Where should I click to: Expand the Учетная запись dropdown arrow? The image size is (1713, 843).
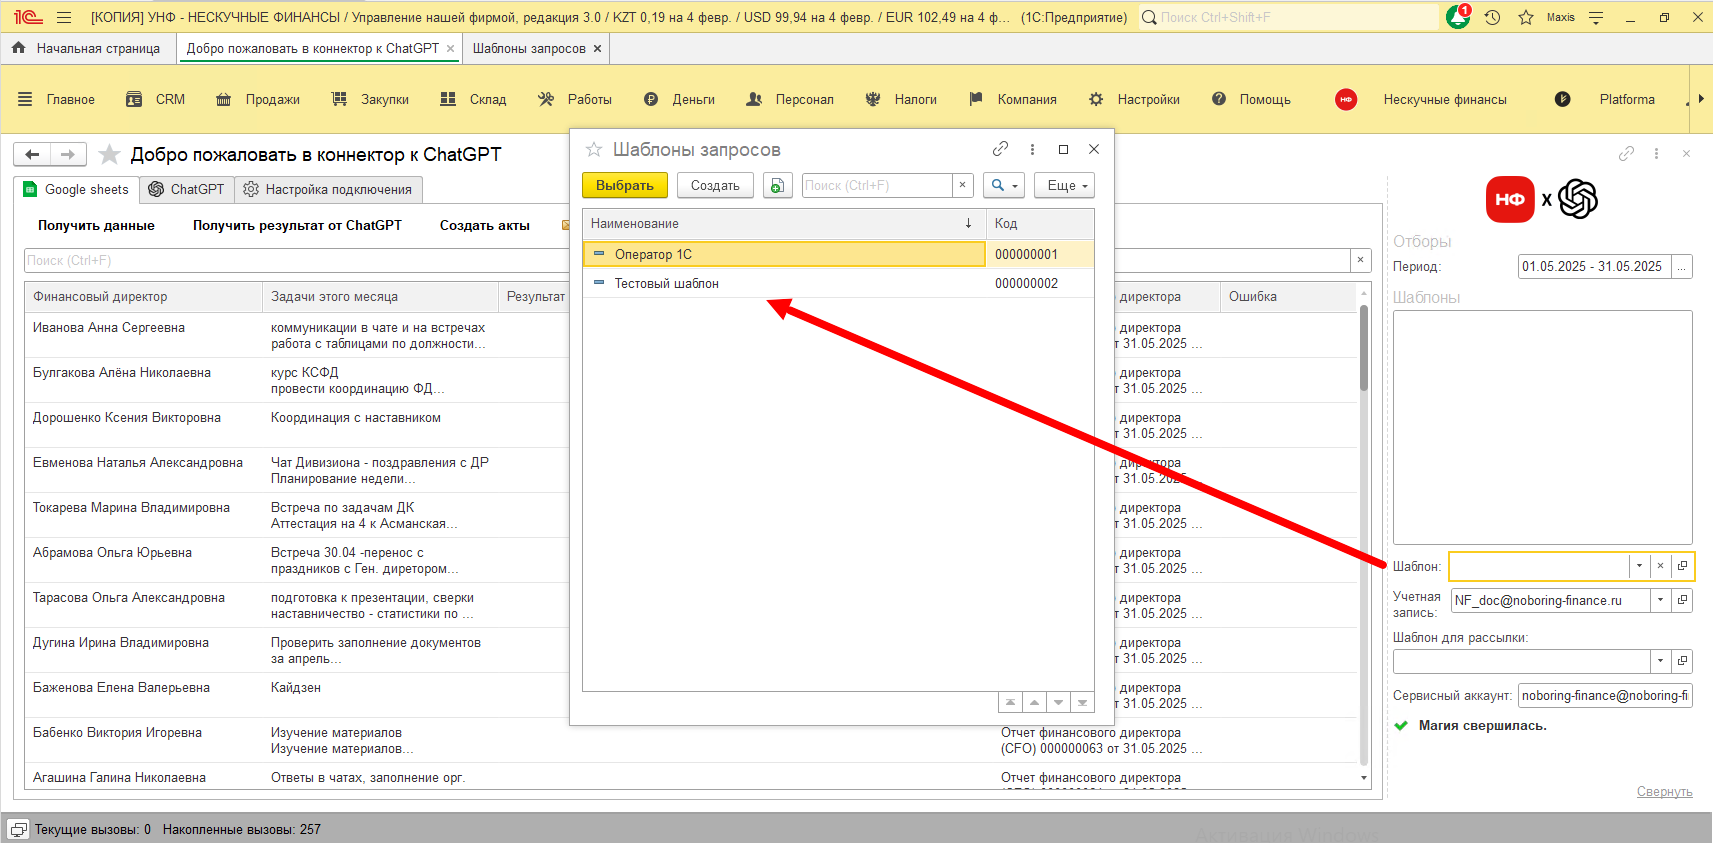[1661, 601]
